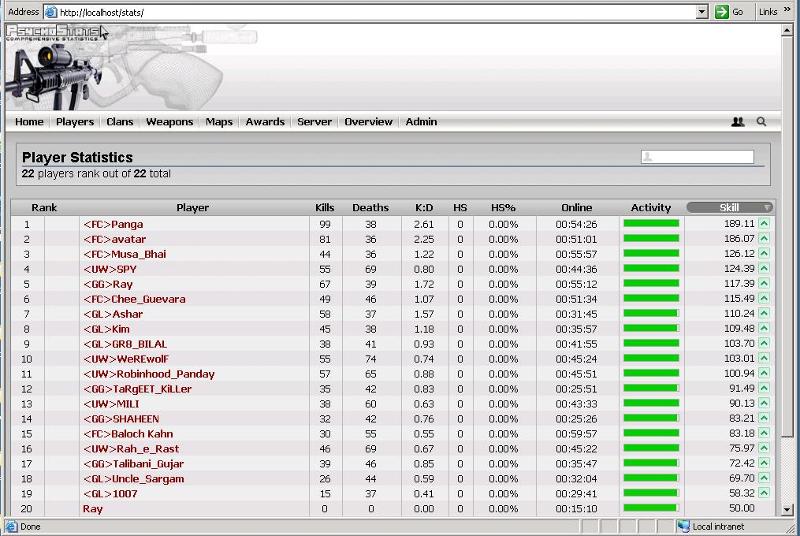Expand the Links toolbar chevron
This screenshot has height=536, width=800.
pyautogui.click(x=787, y=9)
